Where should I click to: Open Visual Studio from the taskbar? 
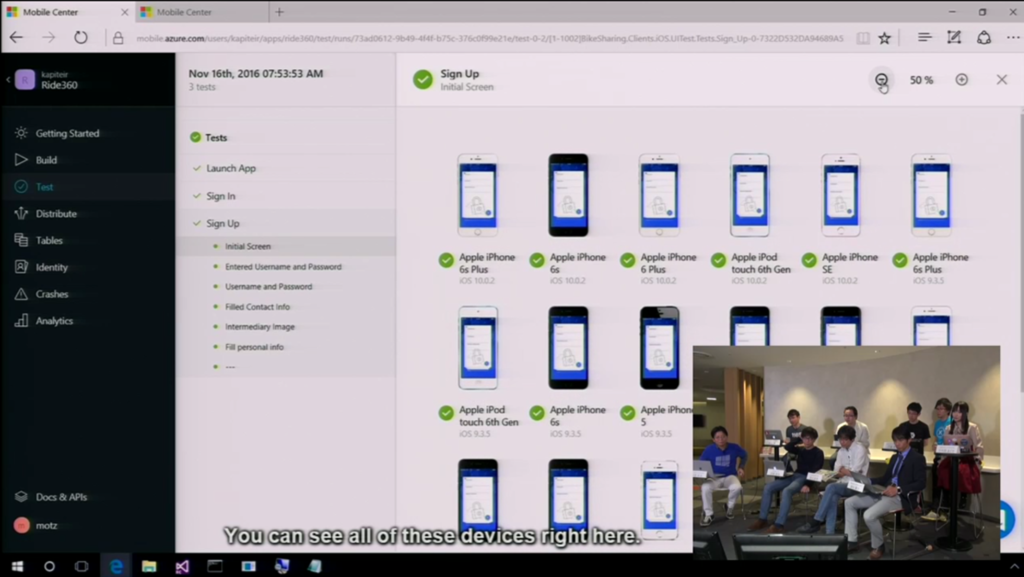click(182, 566)
